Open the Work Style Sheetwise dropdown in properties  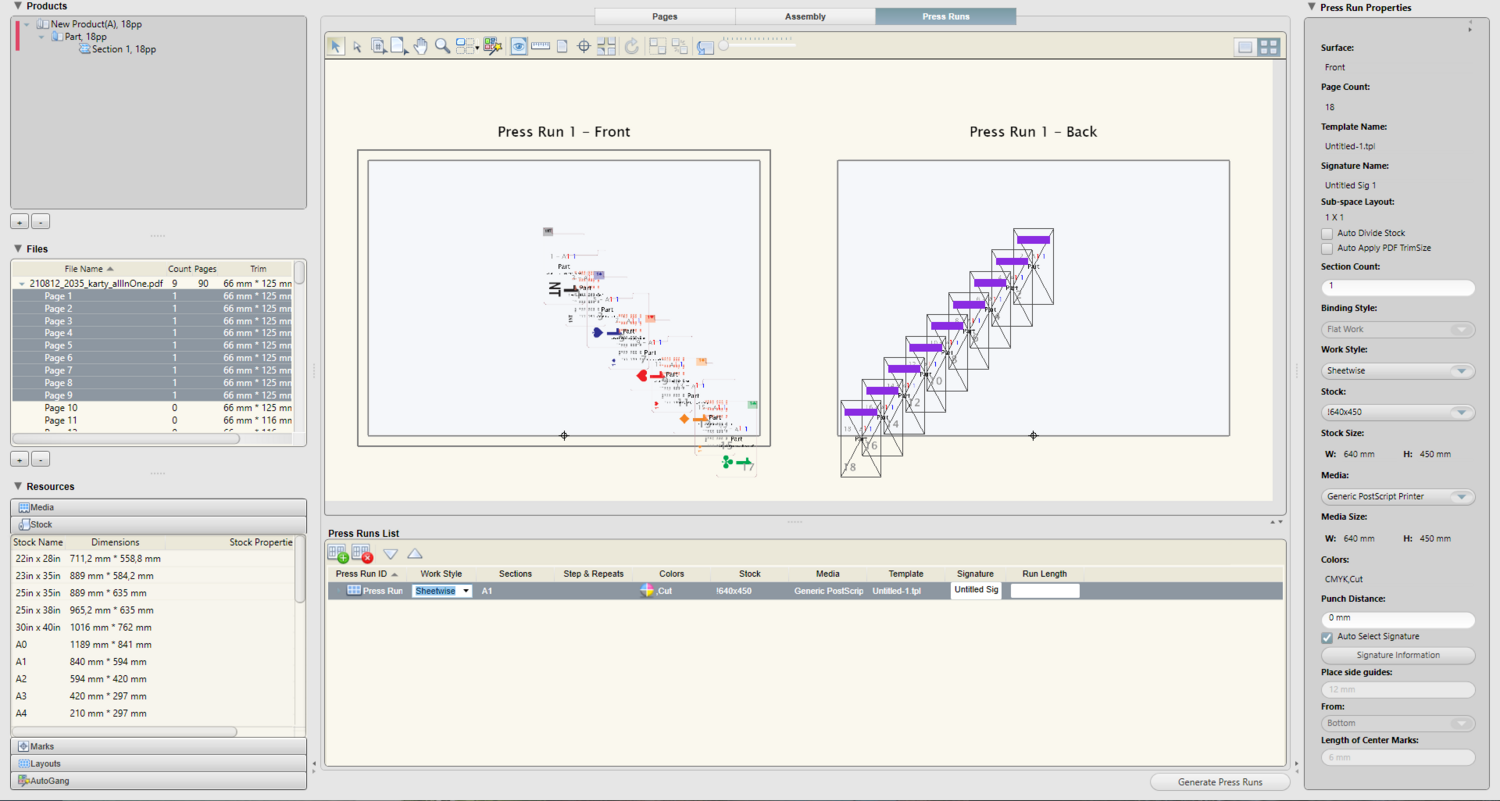[x=1398, y=371]
